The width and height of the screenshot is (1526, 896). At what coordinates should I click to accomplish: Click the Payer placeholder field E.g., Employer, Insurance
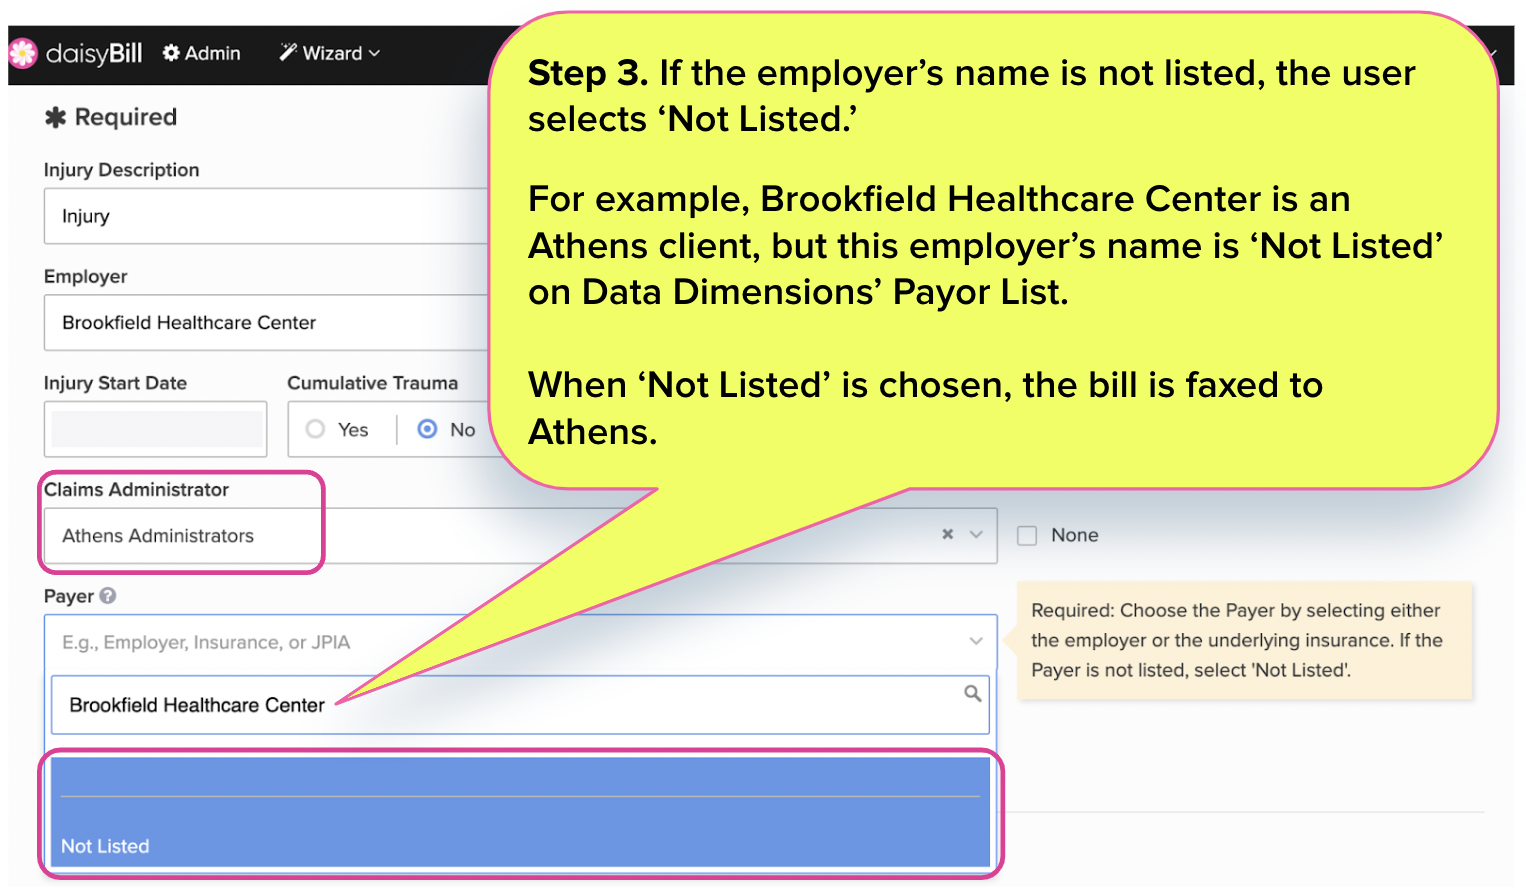[x=520, y=642]
